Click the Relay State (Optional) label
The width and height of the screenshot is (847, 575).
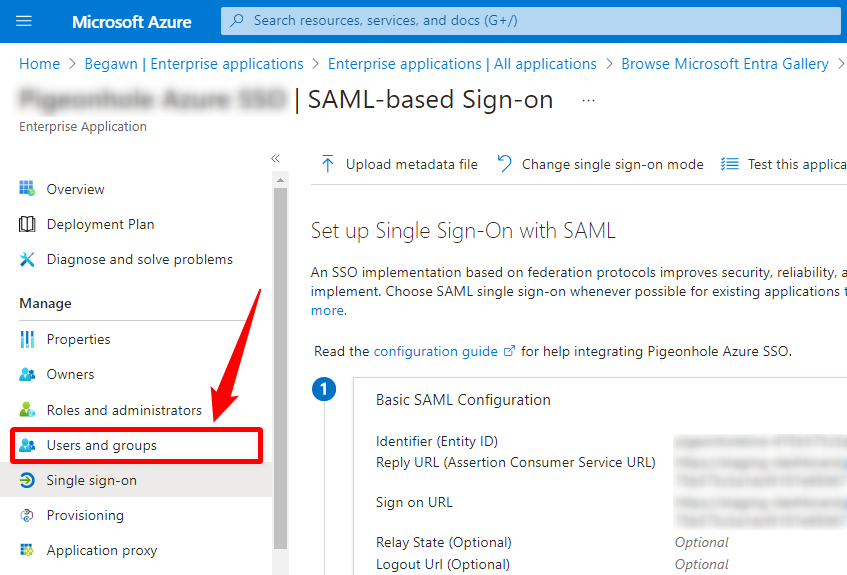point(443,542)
